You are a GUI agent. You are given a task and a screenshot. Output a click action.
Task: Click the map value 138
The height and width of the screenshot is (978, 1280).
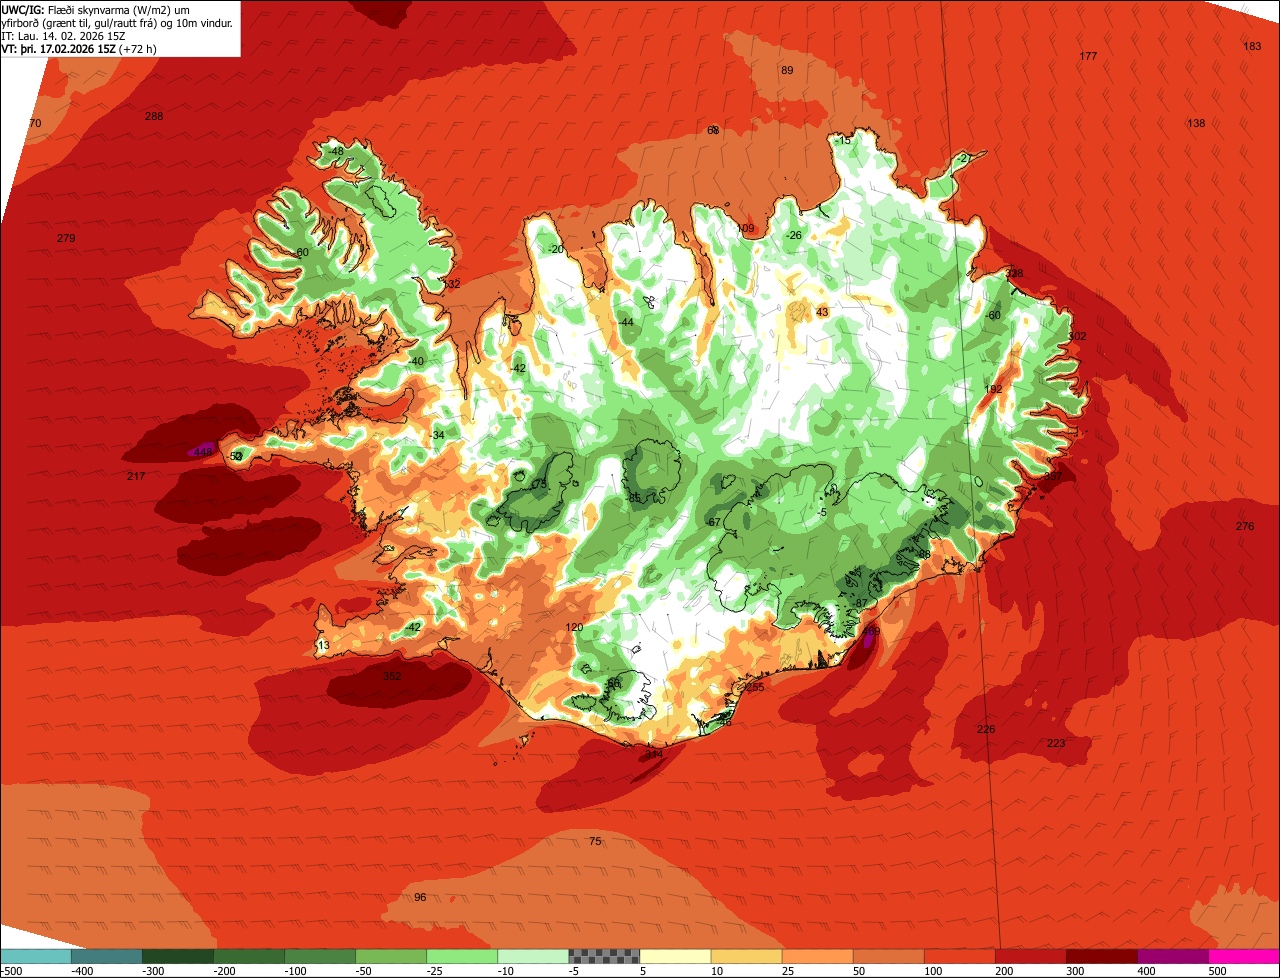tap(1196, 123)
